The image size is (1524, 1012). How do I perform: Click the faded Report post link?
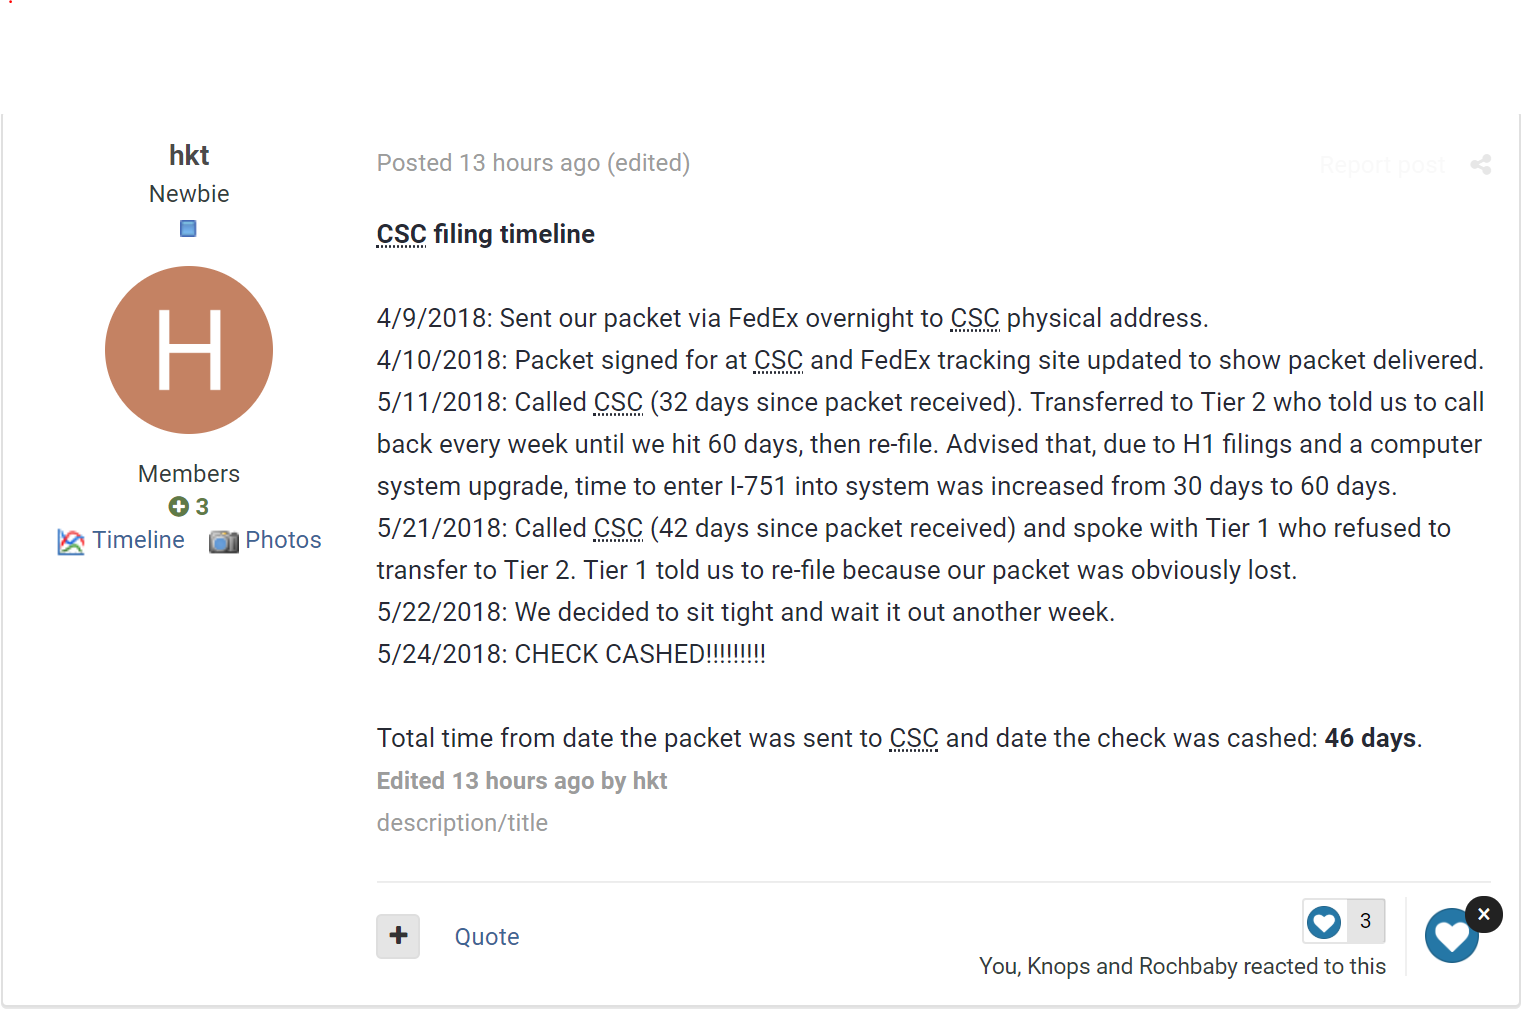pos(1382,165)
